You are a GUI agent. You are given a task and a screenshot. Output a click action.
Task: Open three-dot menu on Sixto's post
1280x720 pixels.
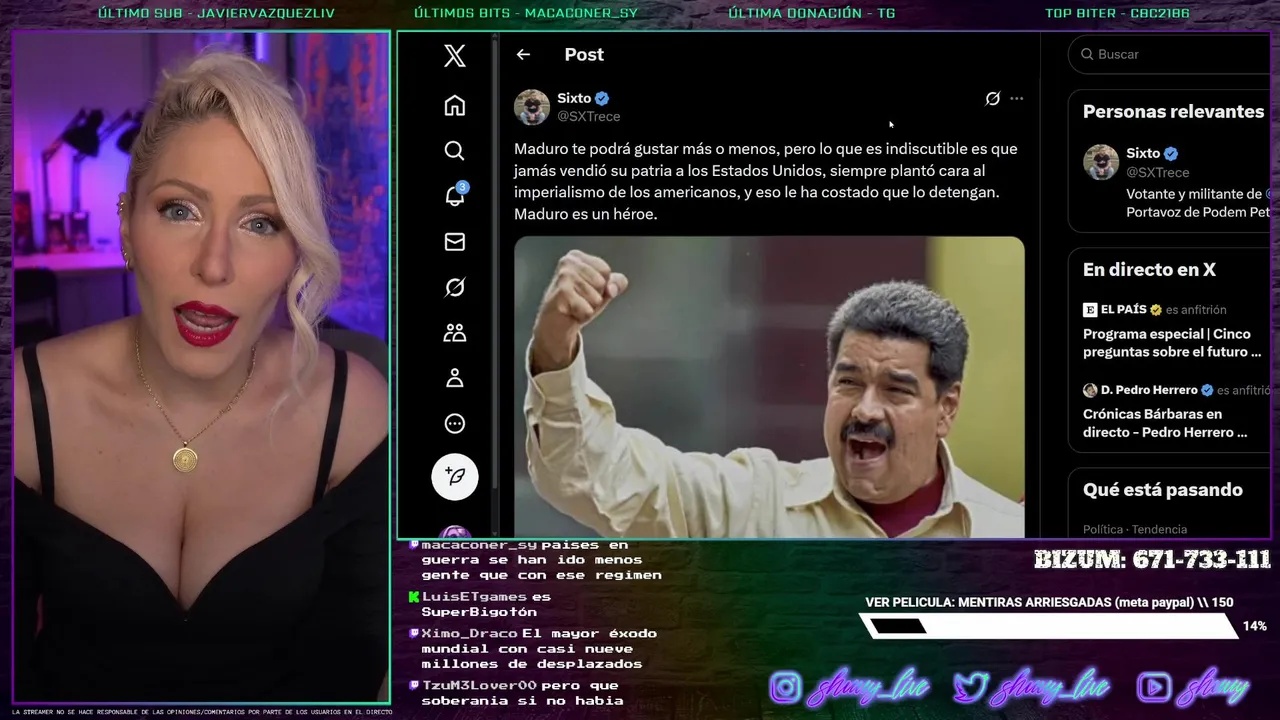click(x=1016, y=98)
